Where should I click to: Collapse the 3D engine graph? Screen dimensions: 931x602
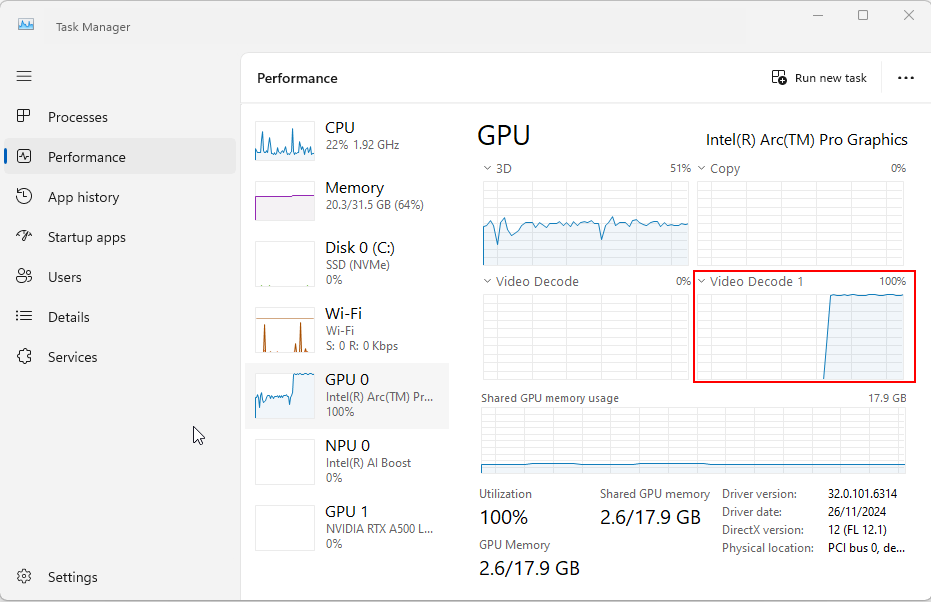pyautogui.click(x=487, y=168)
